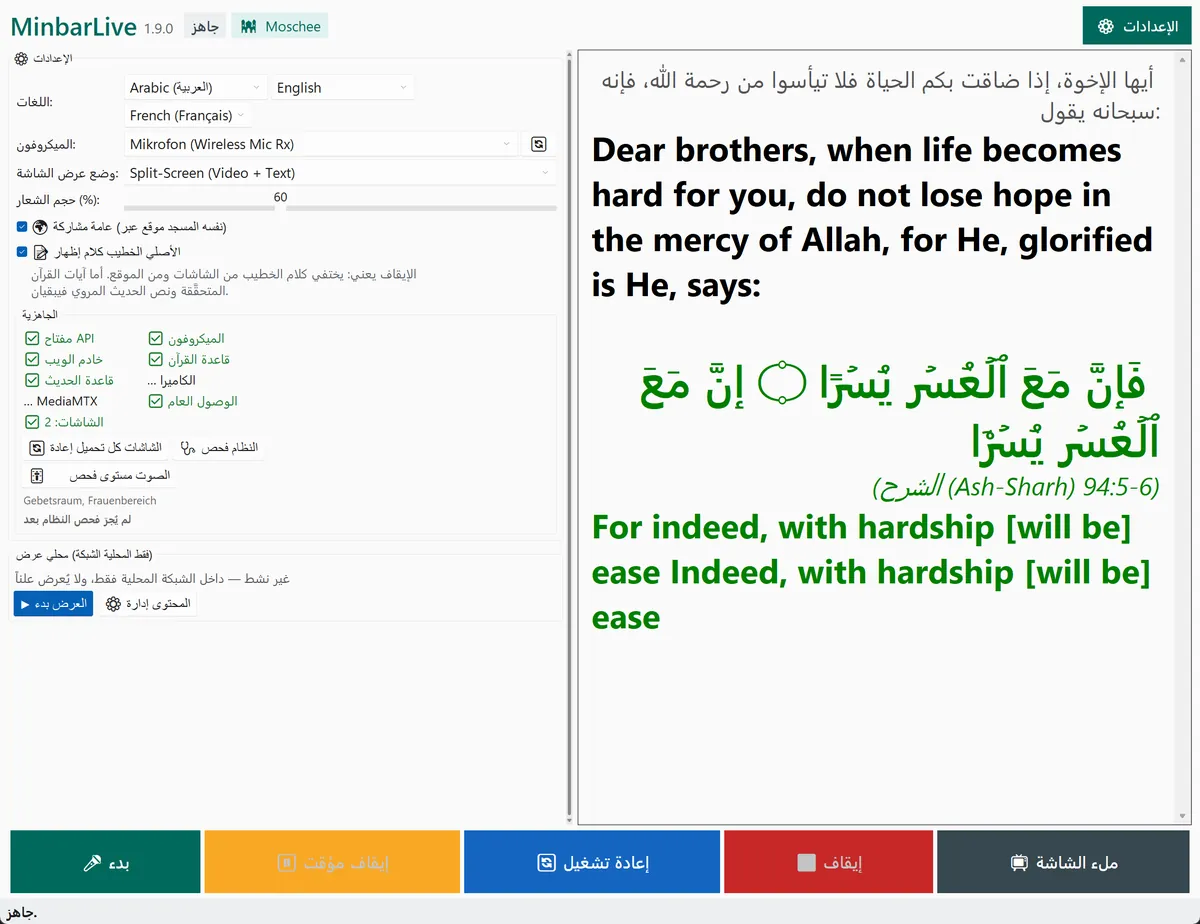Click the (Ash-Sharh) 94:5-6 verse reference

point(1016,488)
